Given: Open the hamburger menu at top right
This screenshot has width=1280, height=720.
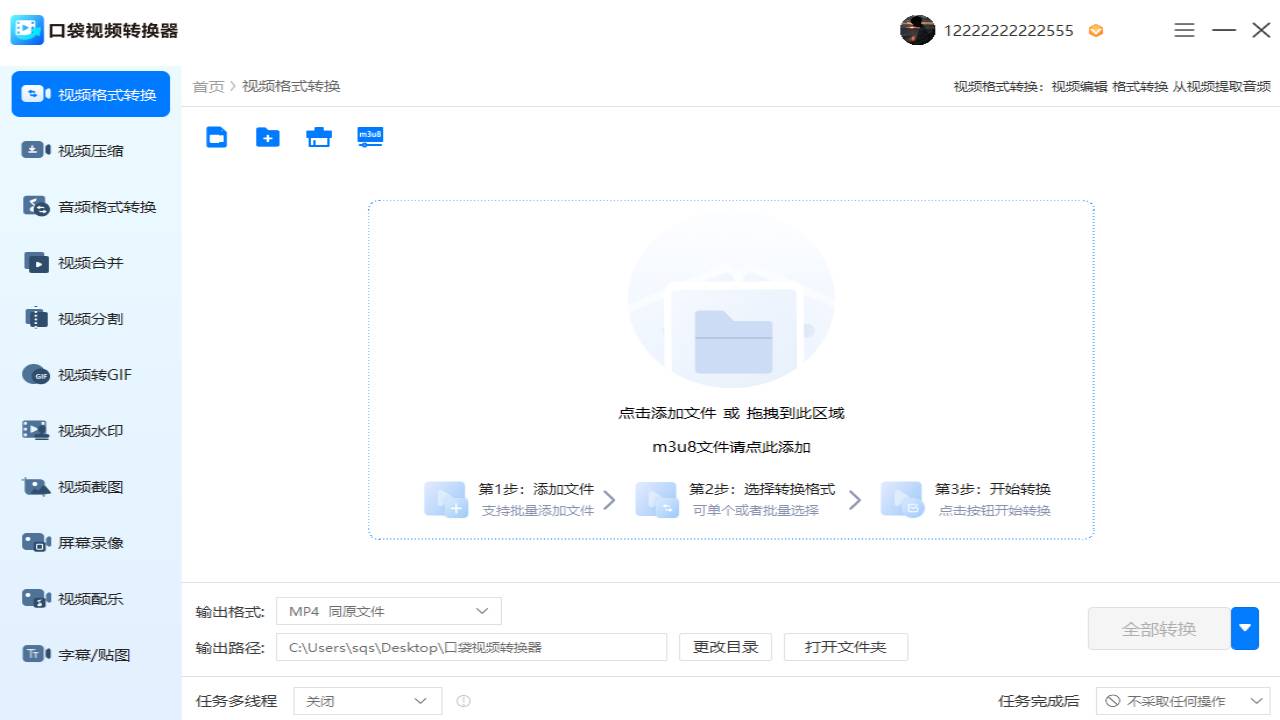Looking at the screenshot, I should [x=1184, y=30].
